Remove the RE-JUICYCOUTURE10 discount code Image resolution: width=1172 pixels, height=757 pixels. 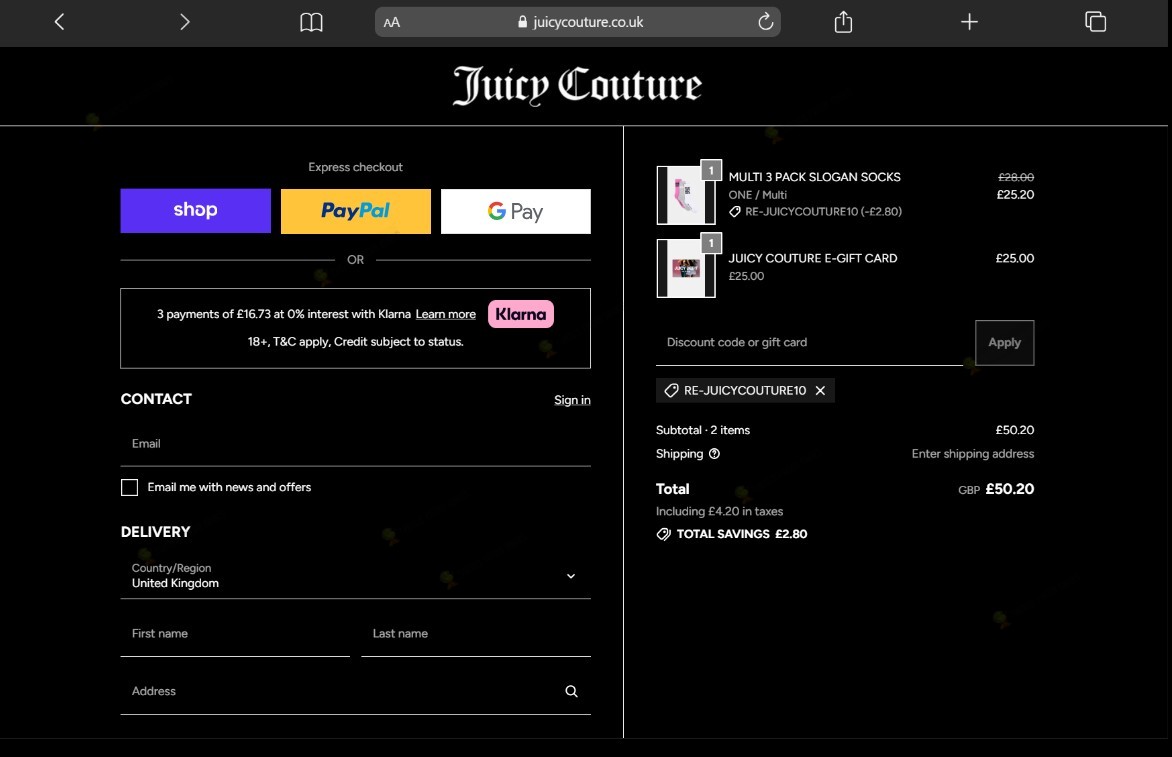click(820, 390)
